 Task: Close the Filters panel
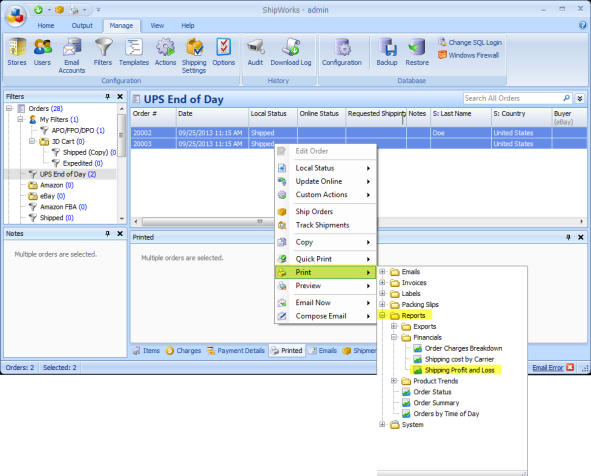(120, 96)
